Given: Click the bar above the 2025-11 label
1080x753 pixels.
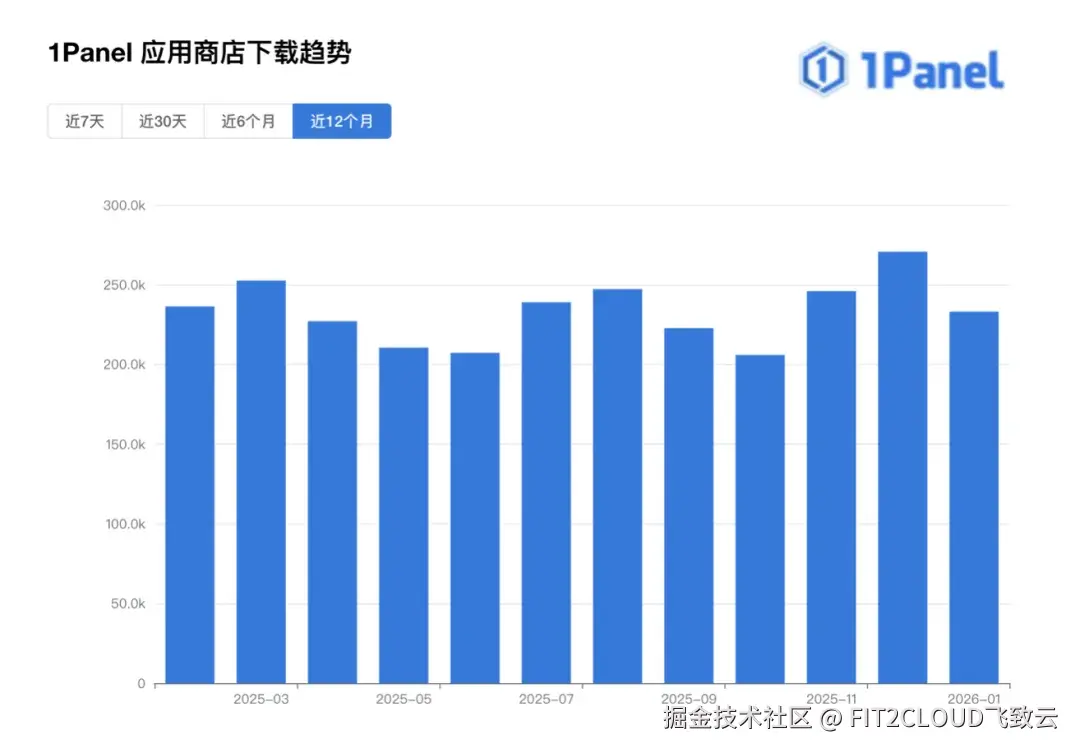Looking at the screenshot, I should tap(831, 487).
